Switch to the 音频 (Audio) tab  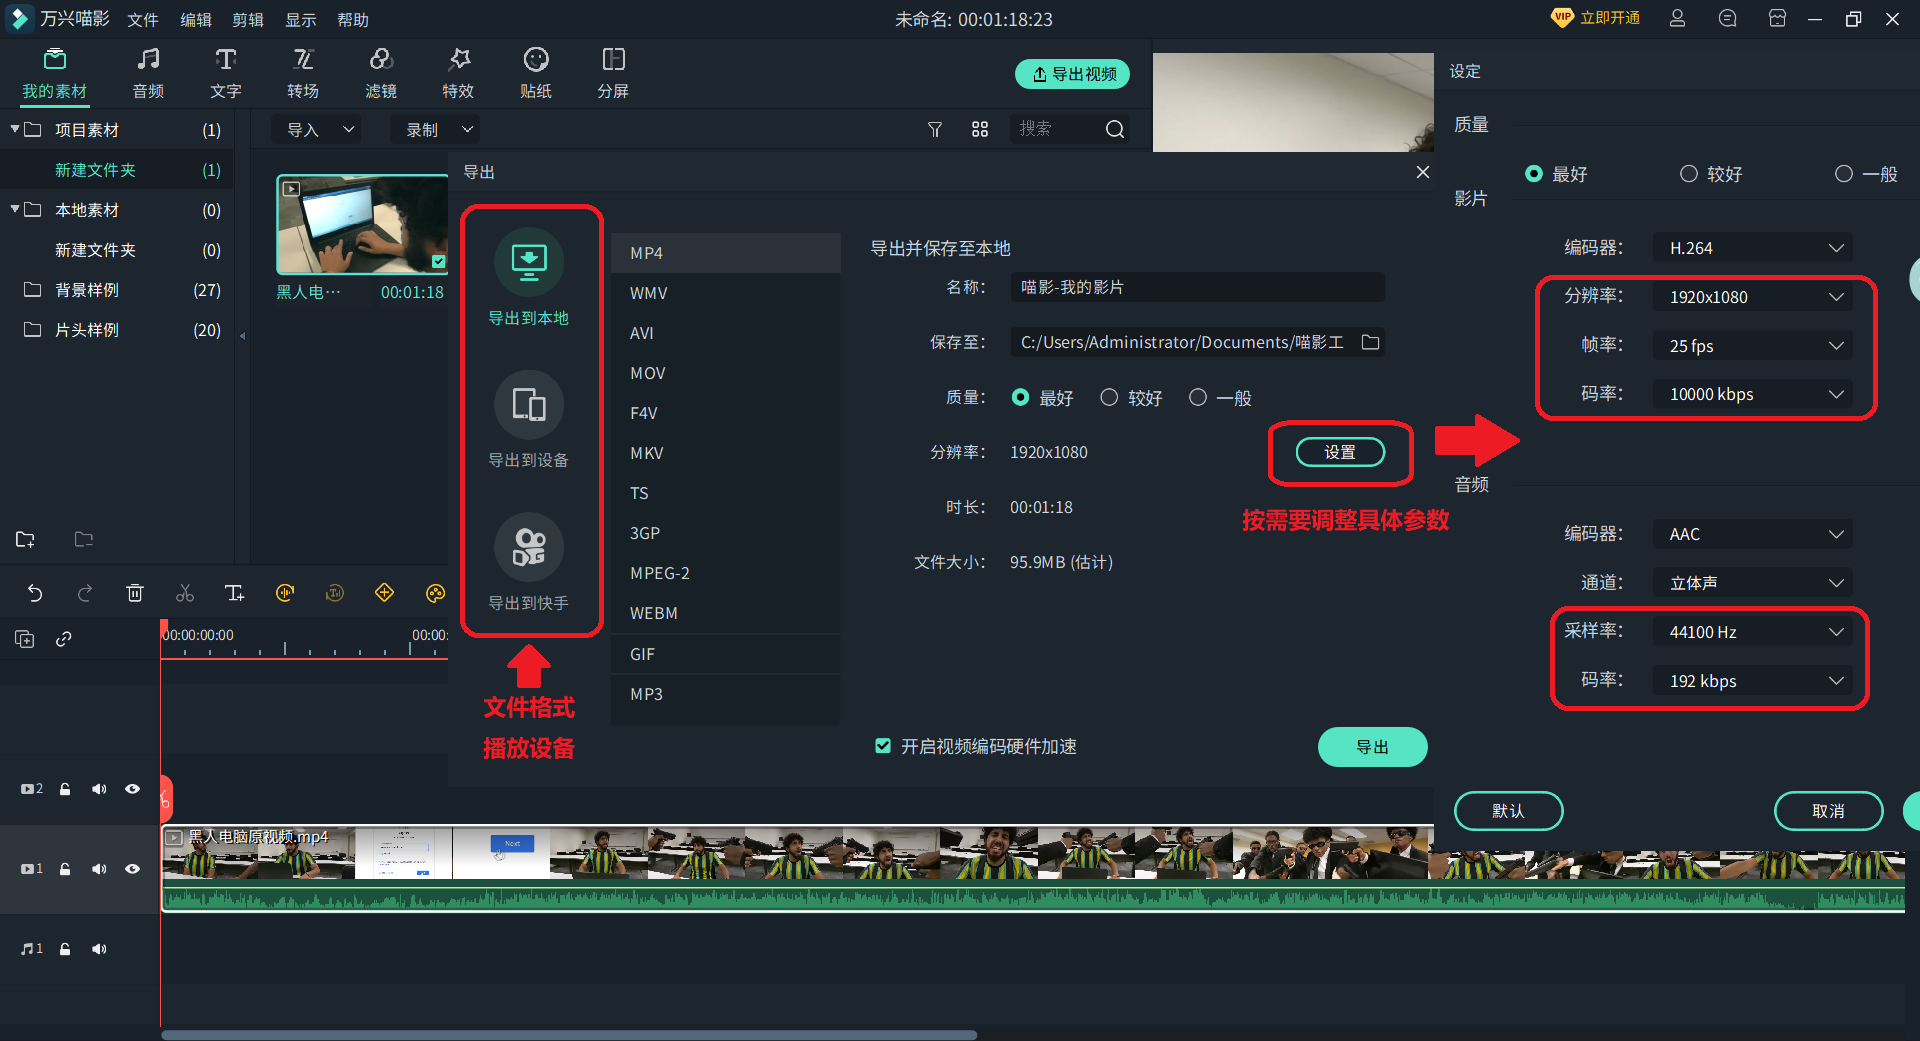click(x=147, y=72)
